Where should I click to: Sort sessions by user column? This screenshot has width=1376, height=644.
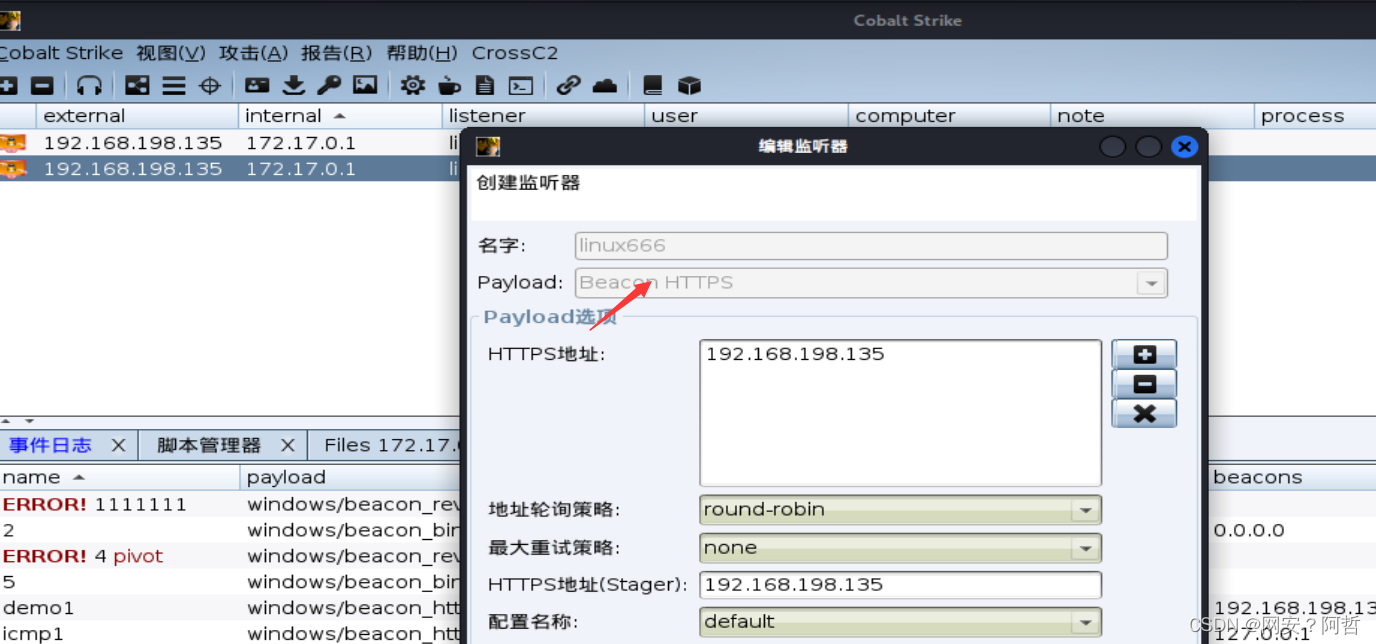746,116
